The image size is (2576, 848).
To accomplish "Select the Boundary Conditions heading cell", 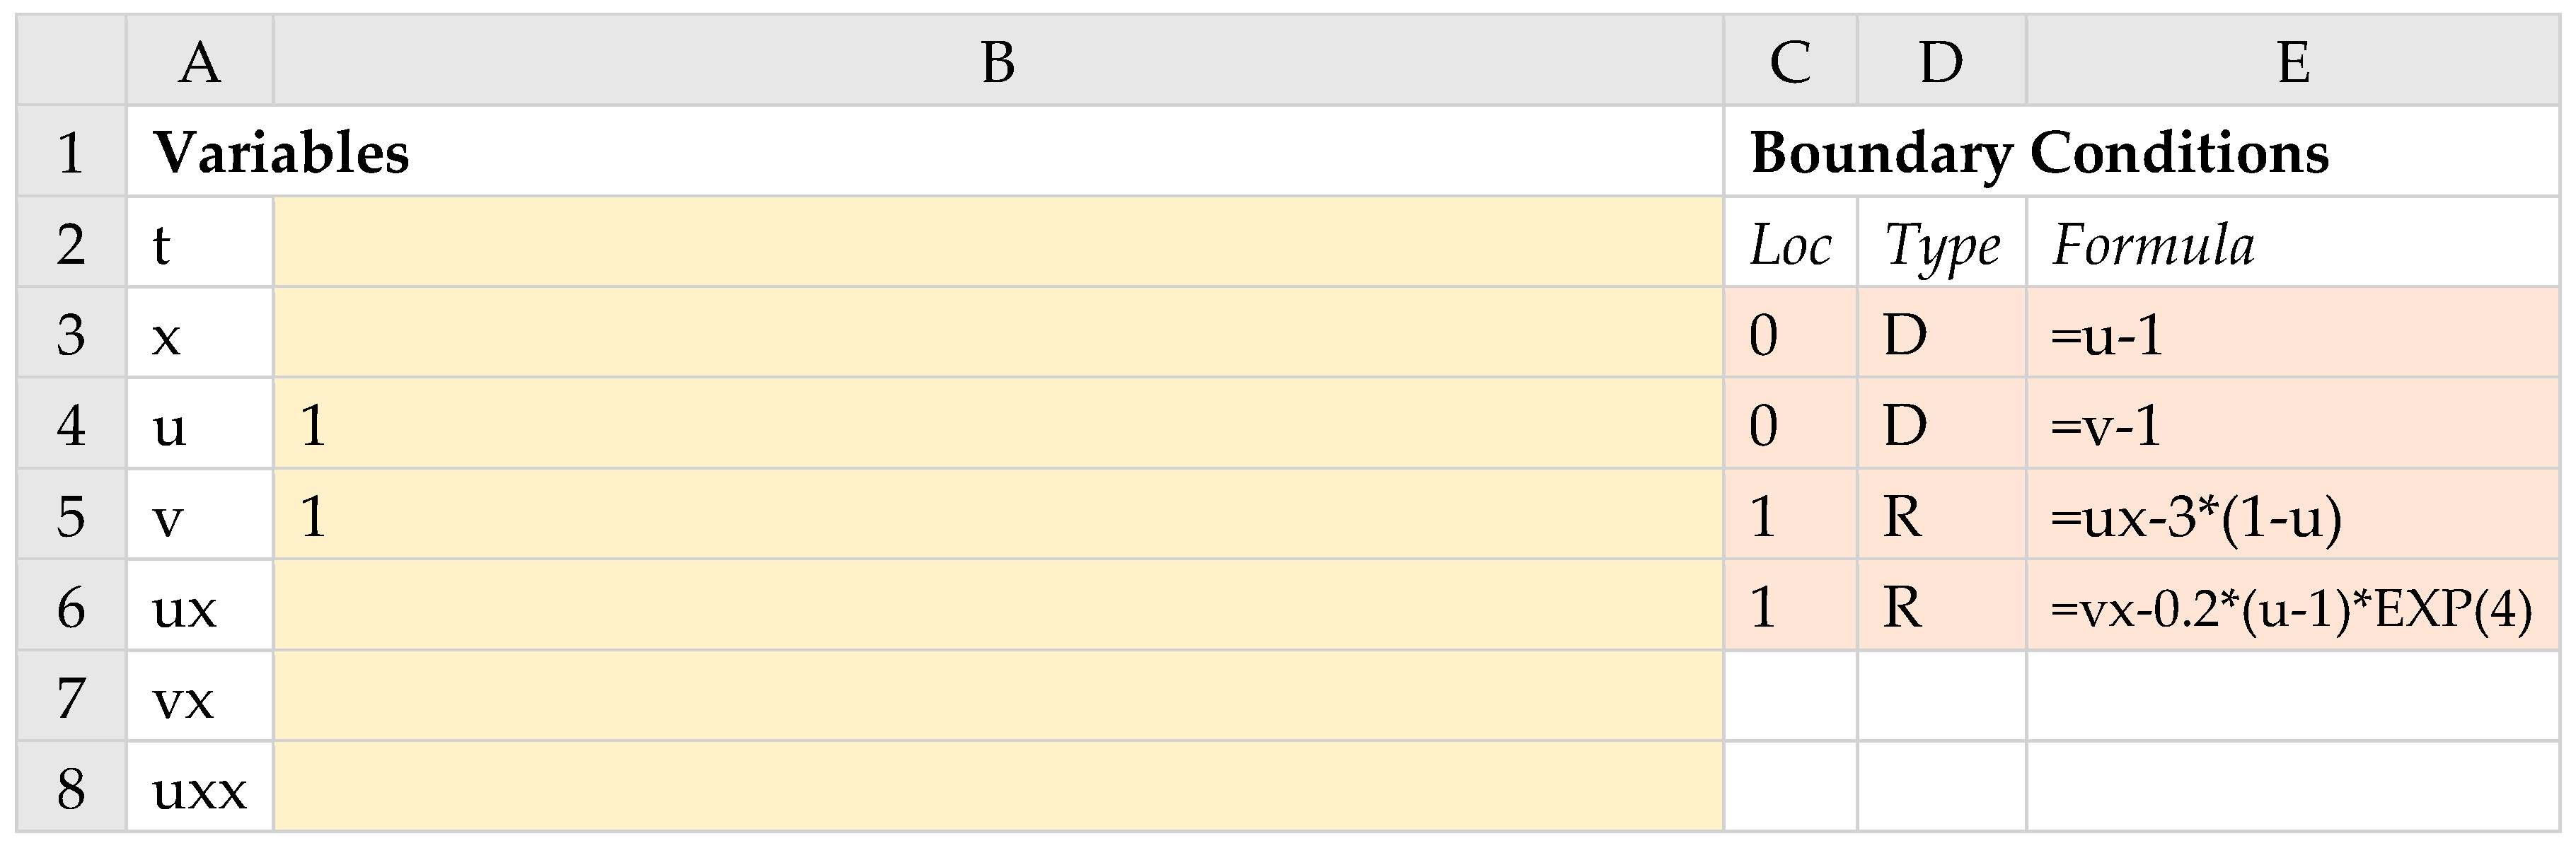I will [x=2040, y=152].
